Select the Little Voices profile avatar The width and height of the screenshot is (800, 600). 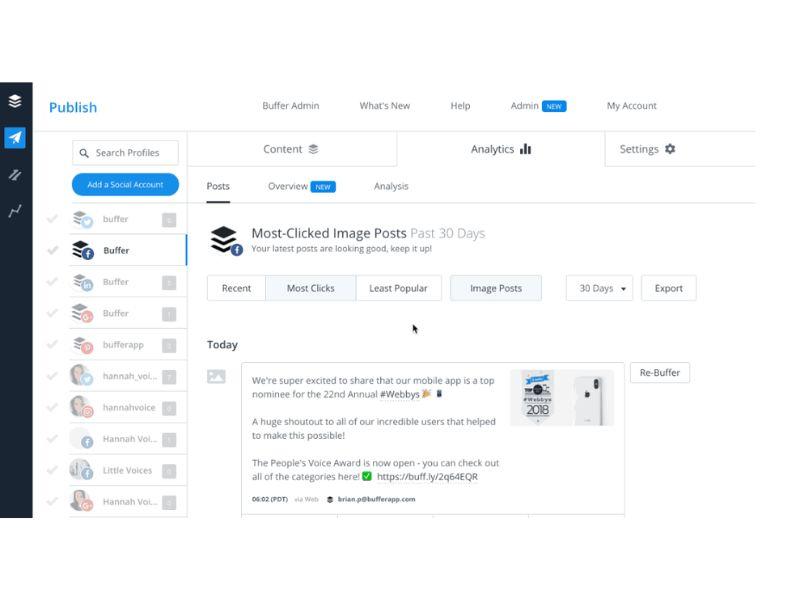[x=82, y=470]
